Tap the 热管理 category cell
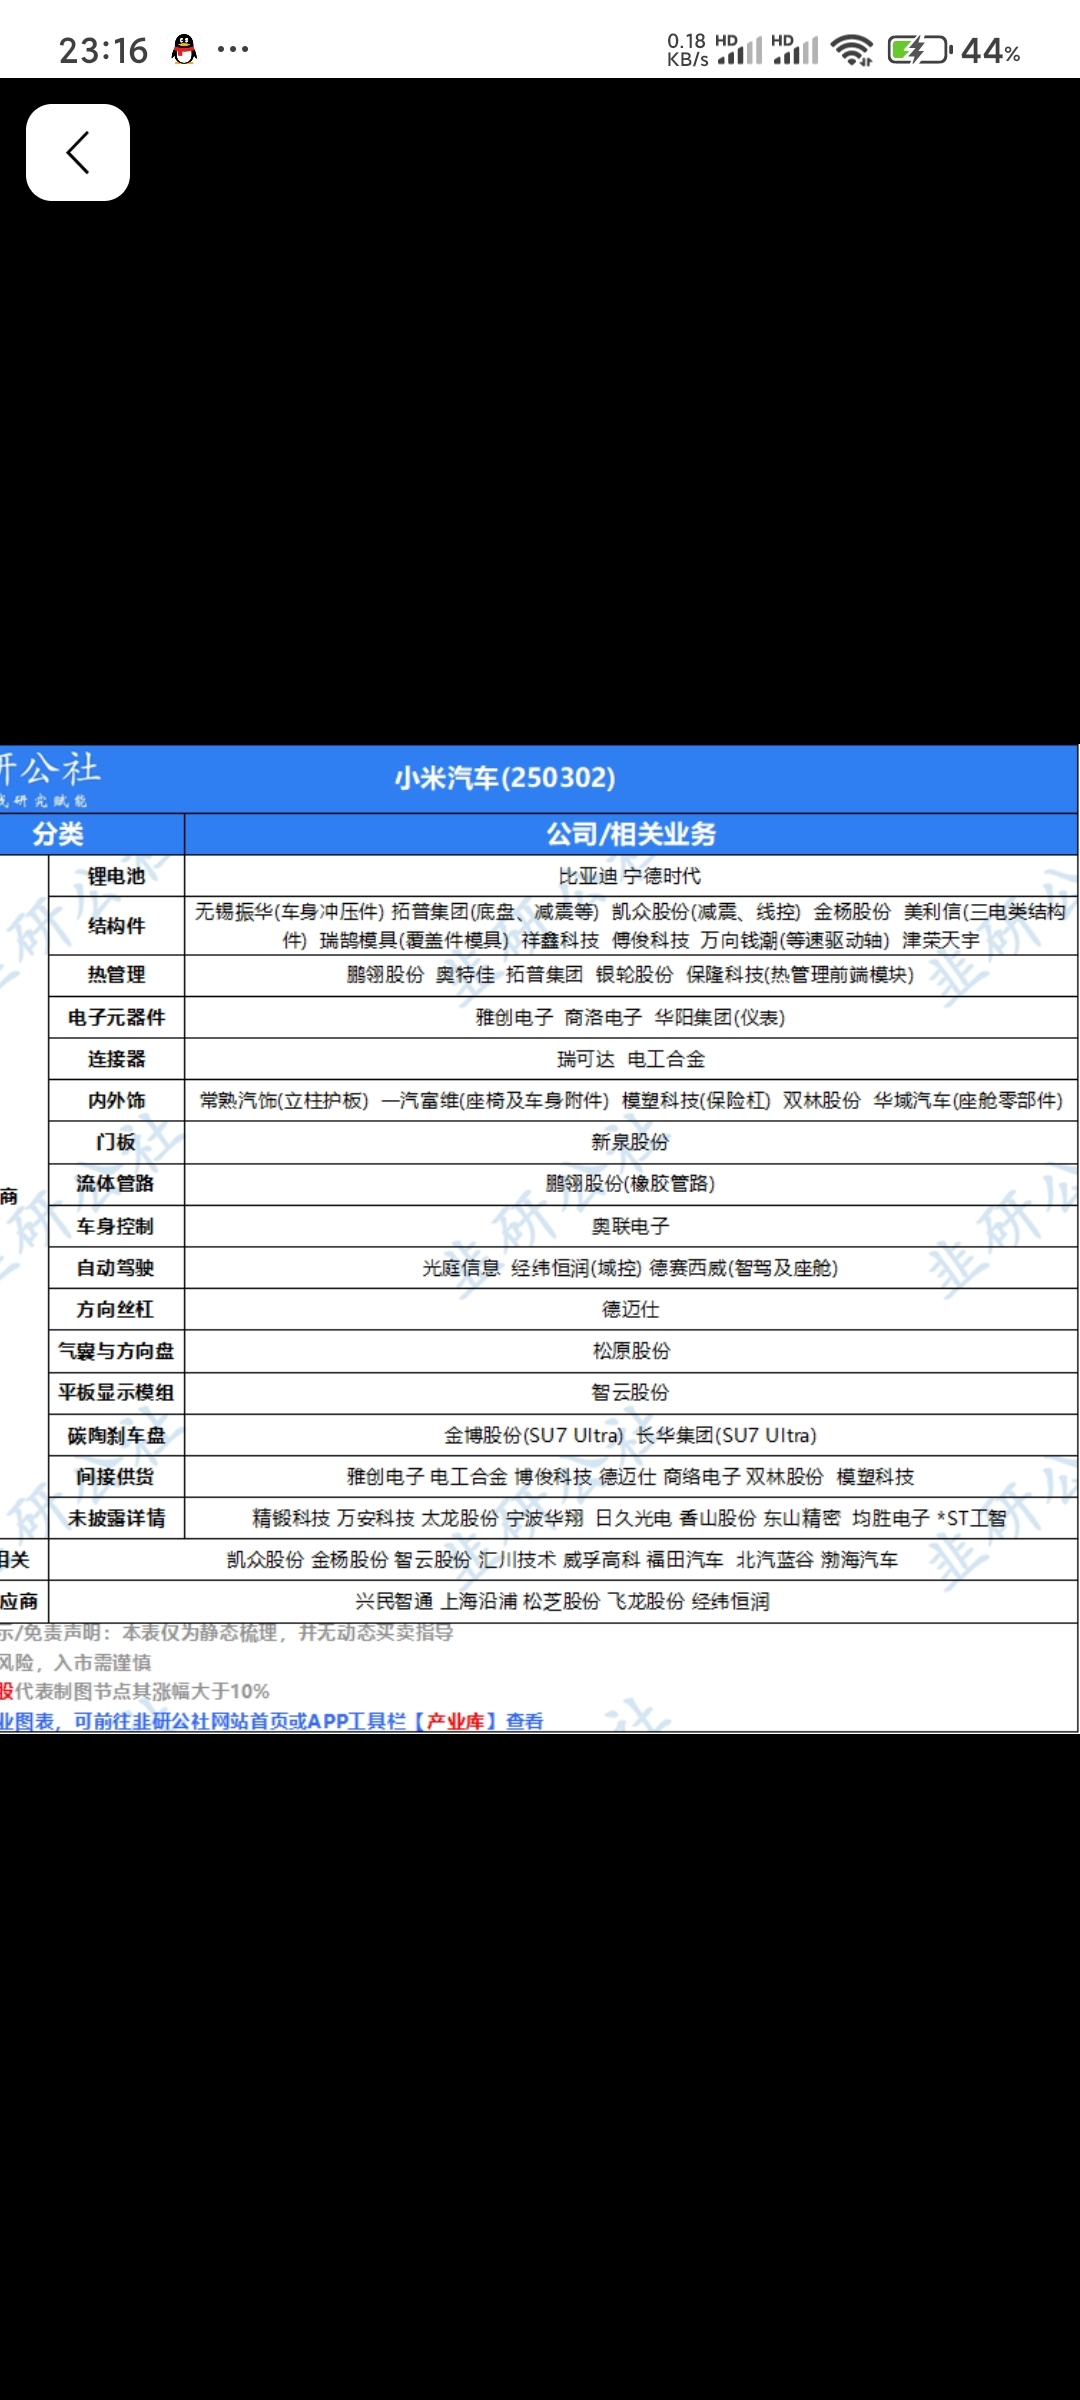The image size is (1080, 2400). click(116, 975)
